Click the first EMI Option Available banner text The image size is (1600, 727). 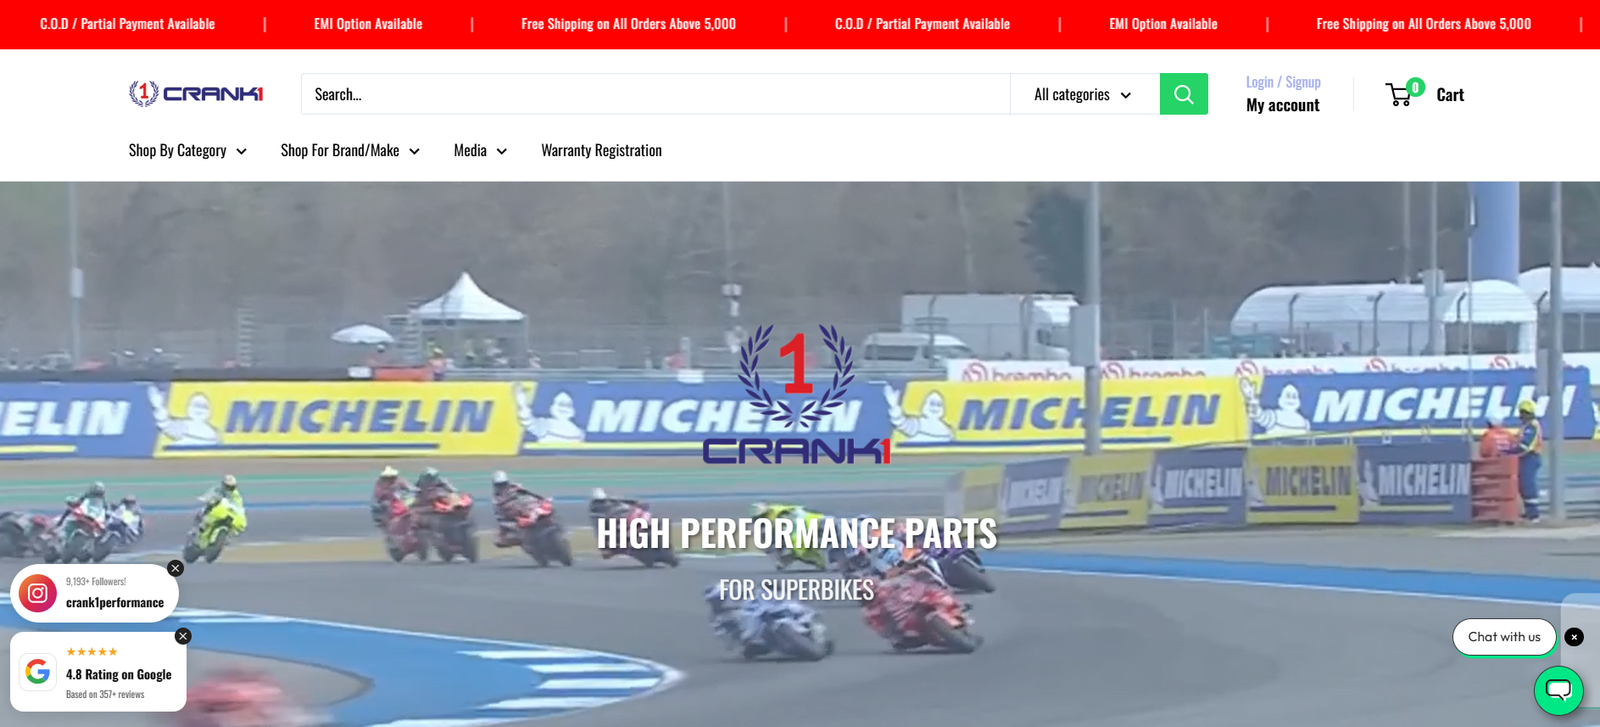click(x=368, y=24)
